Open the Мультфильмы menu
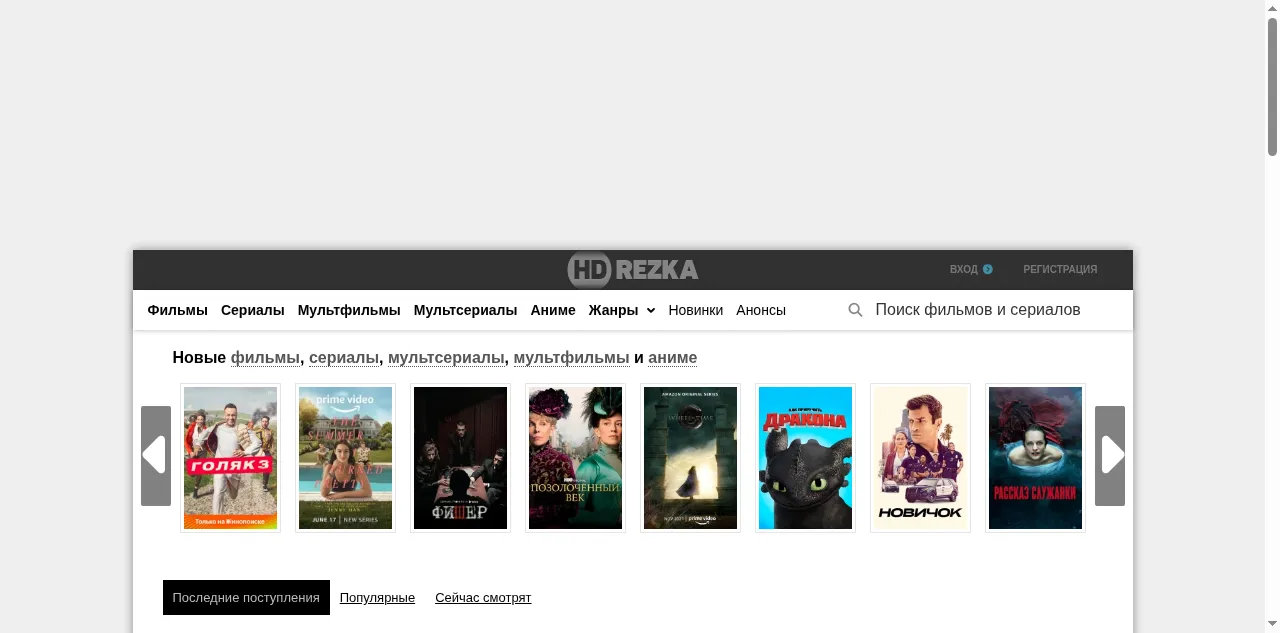Screen dimensions: 1280x633 point(349,310)
